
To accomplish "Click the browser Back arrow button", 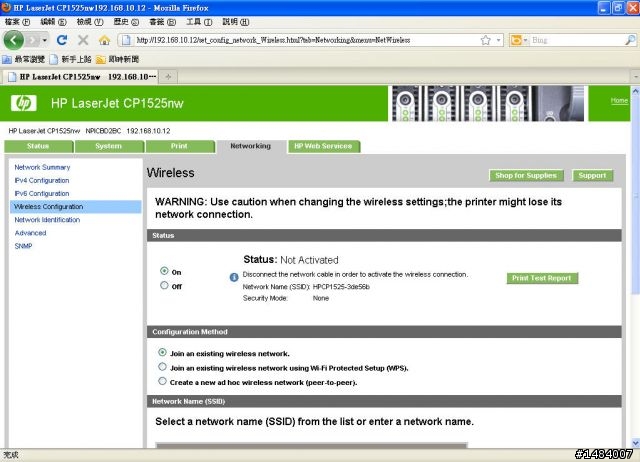I will pyautogui.click(x=13, y=40).
